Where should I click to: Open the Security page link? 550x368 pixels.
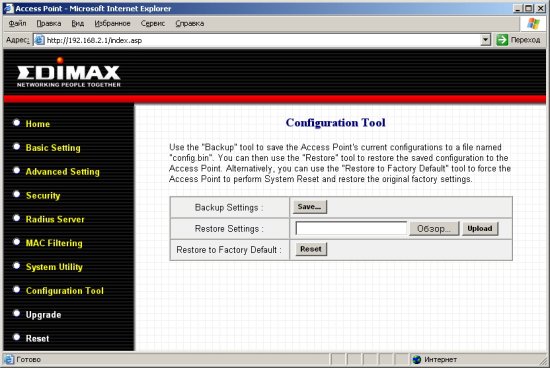click(x=43, y=195)
